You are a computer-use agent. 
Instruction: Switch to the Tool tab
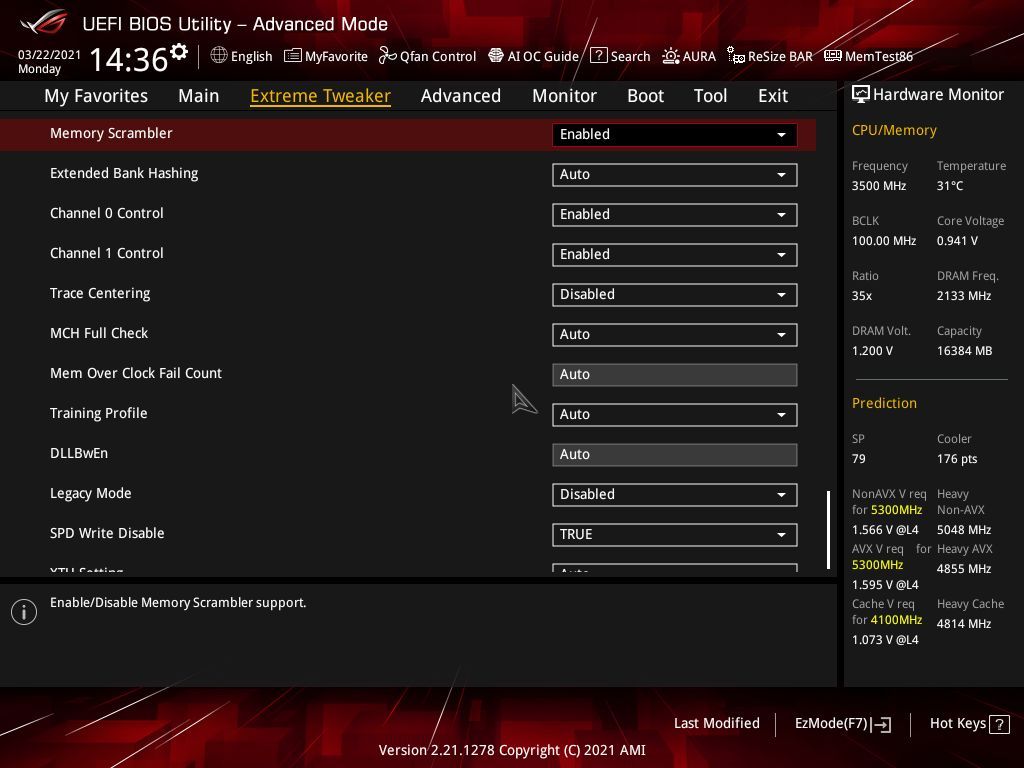tap(711, 96)
